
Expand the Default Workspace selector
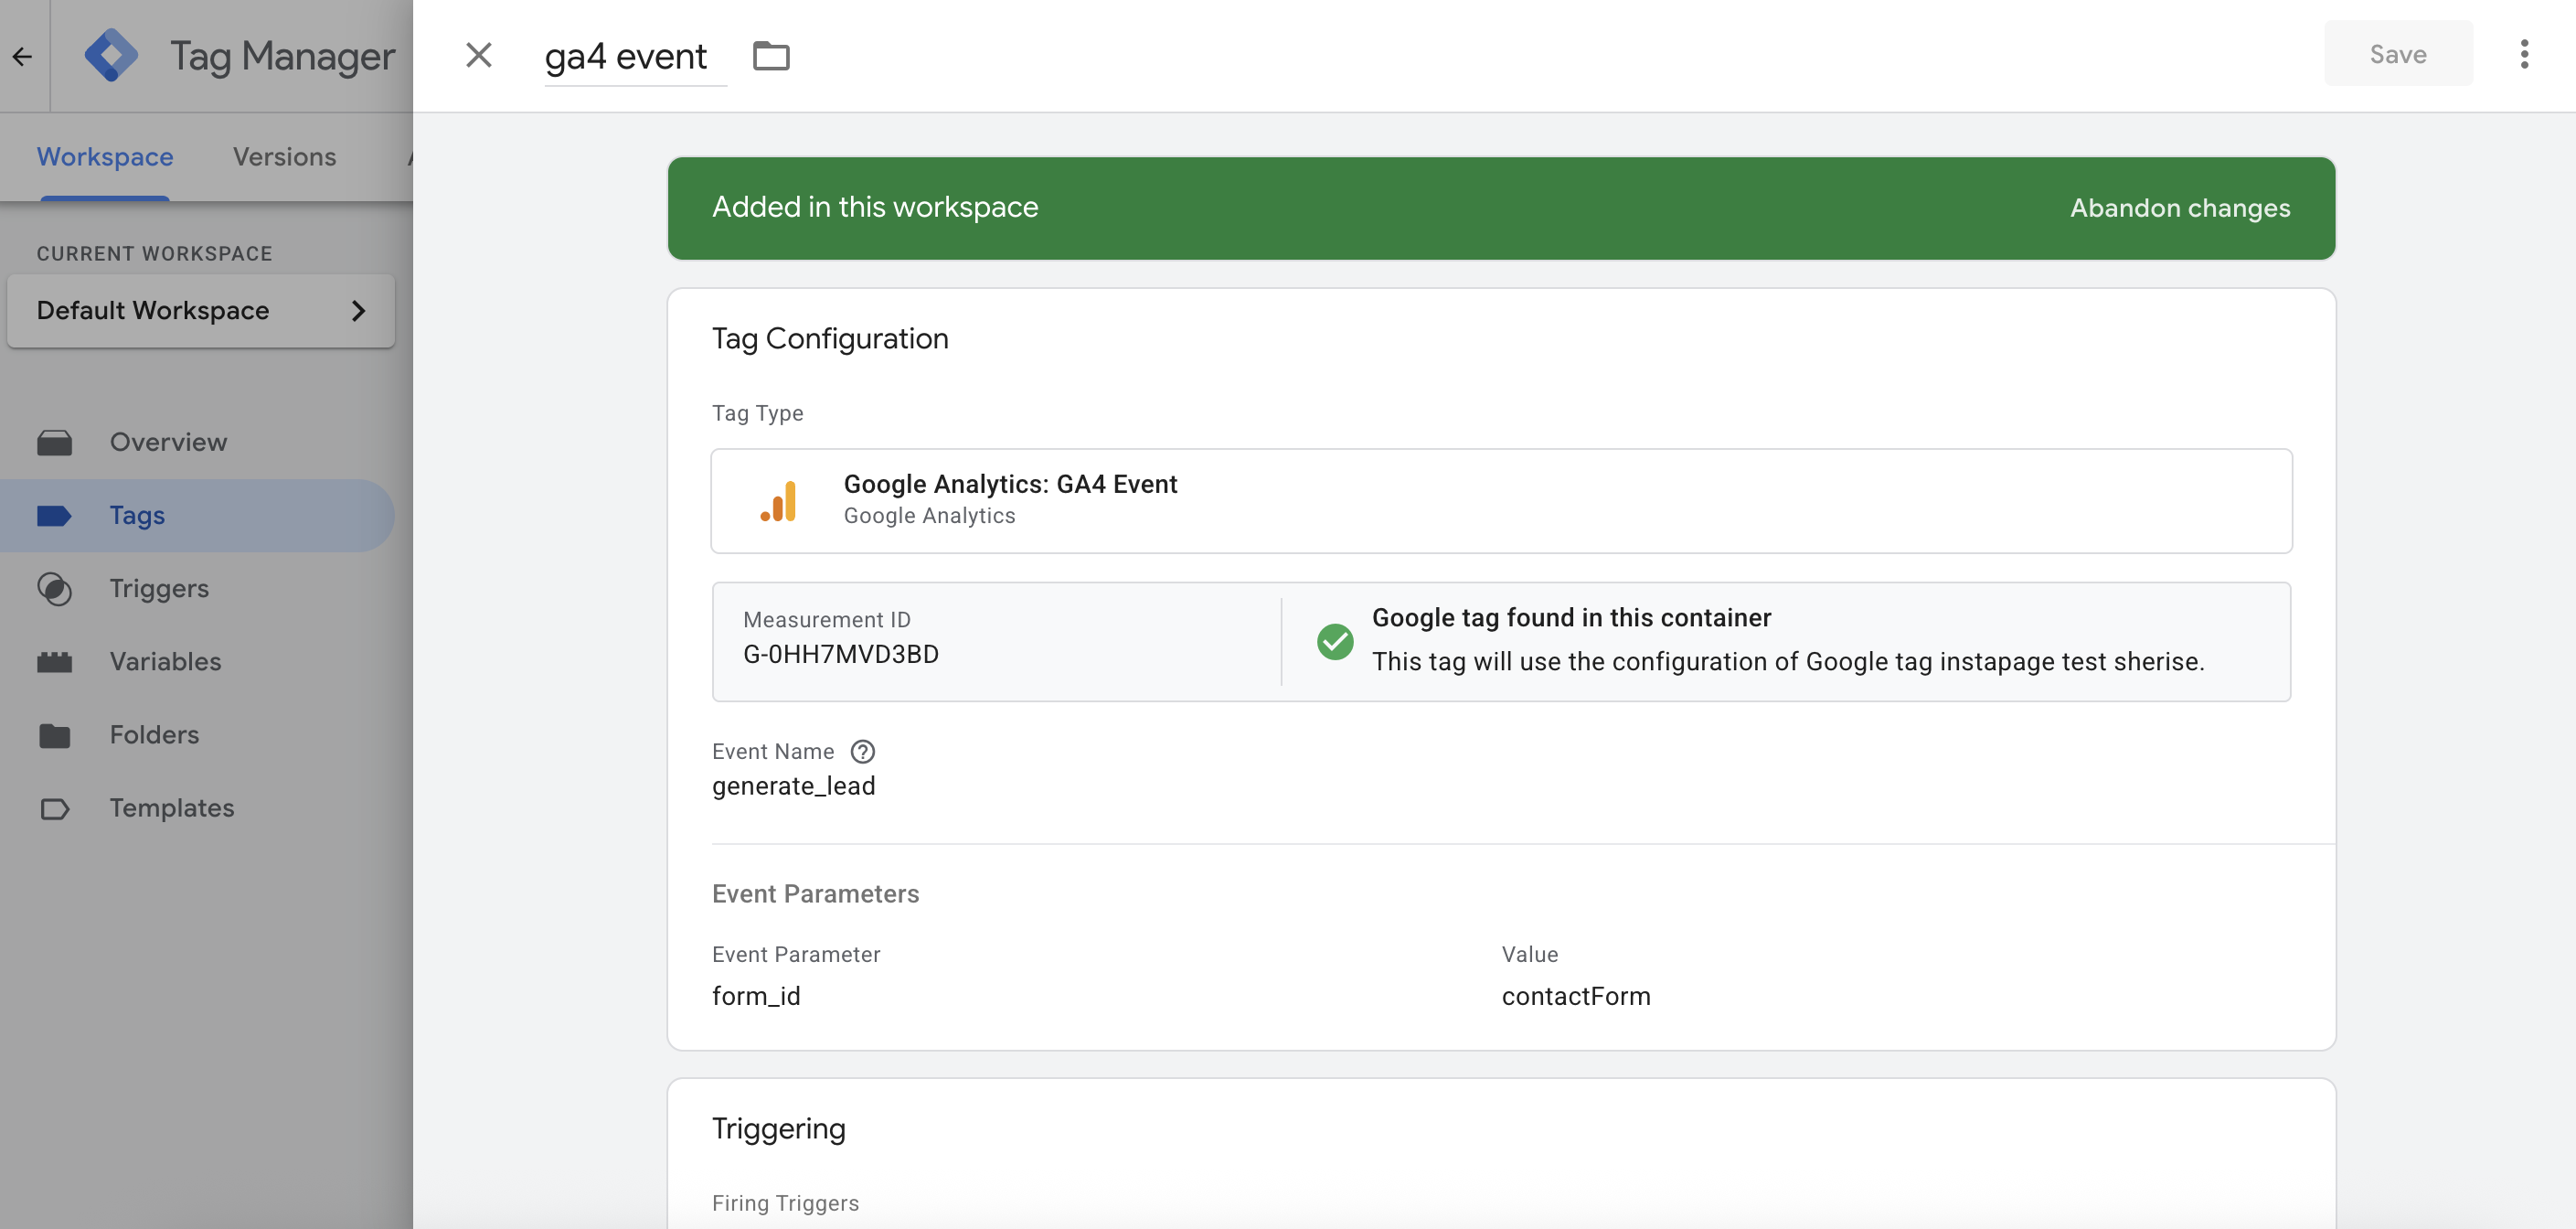200,311
